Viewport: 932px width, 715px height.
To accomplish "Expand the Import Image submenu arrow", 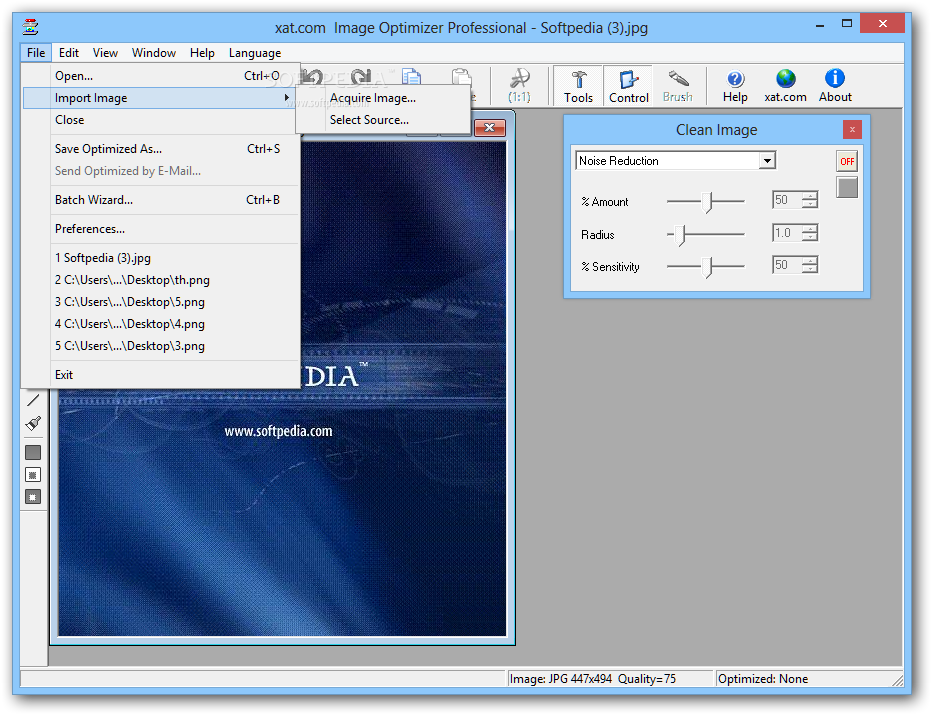I will [286, 97].
